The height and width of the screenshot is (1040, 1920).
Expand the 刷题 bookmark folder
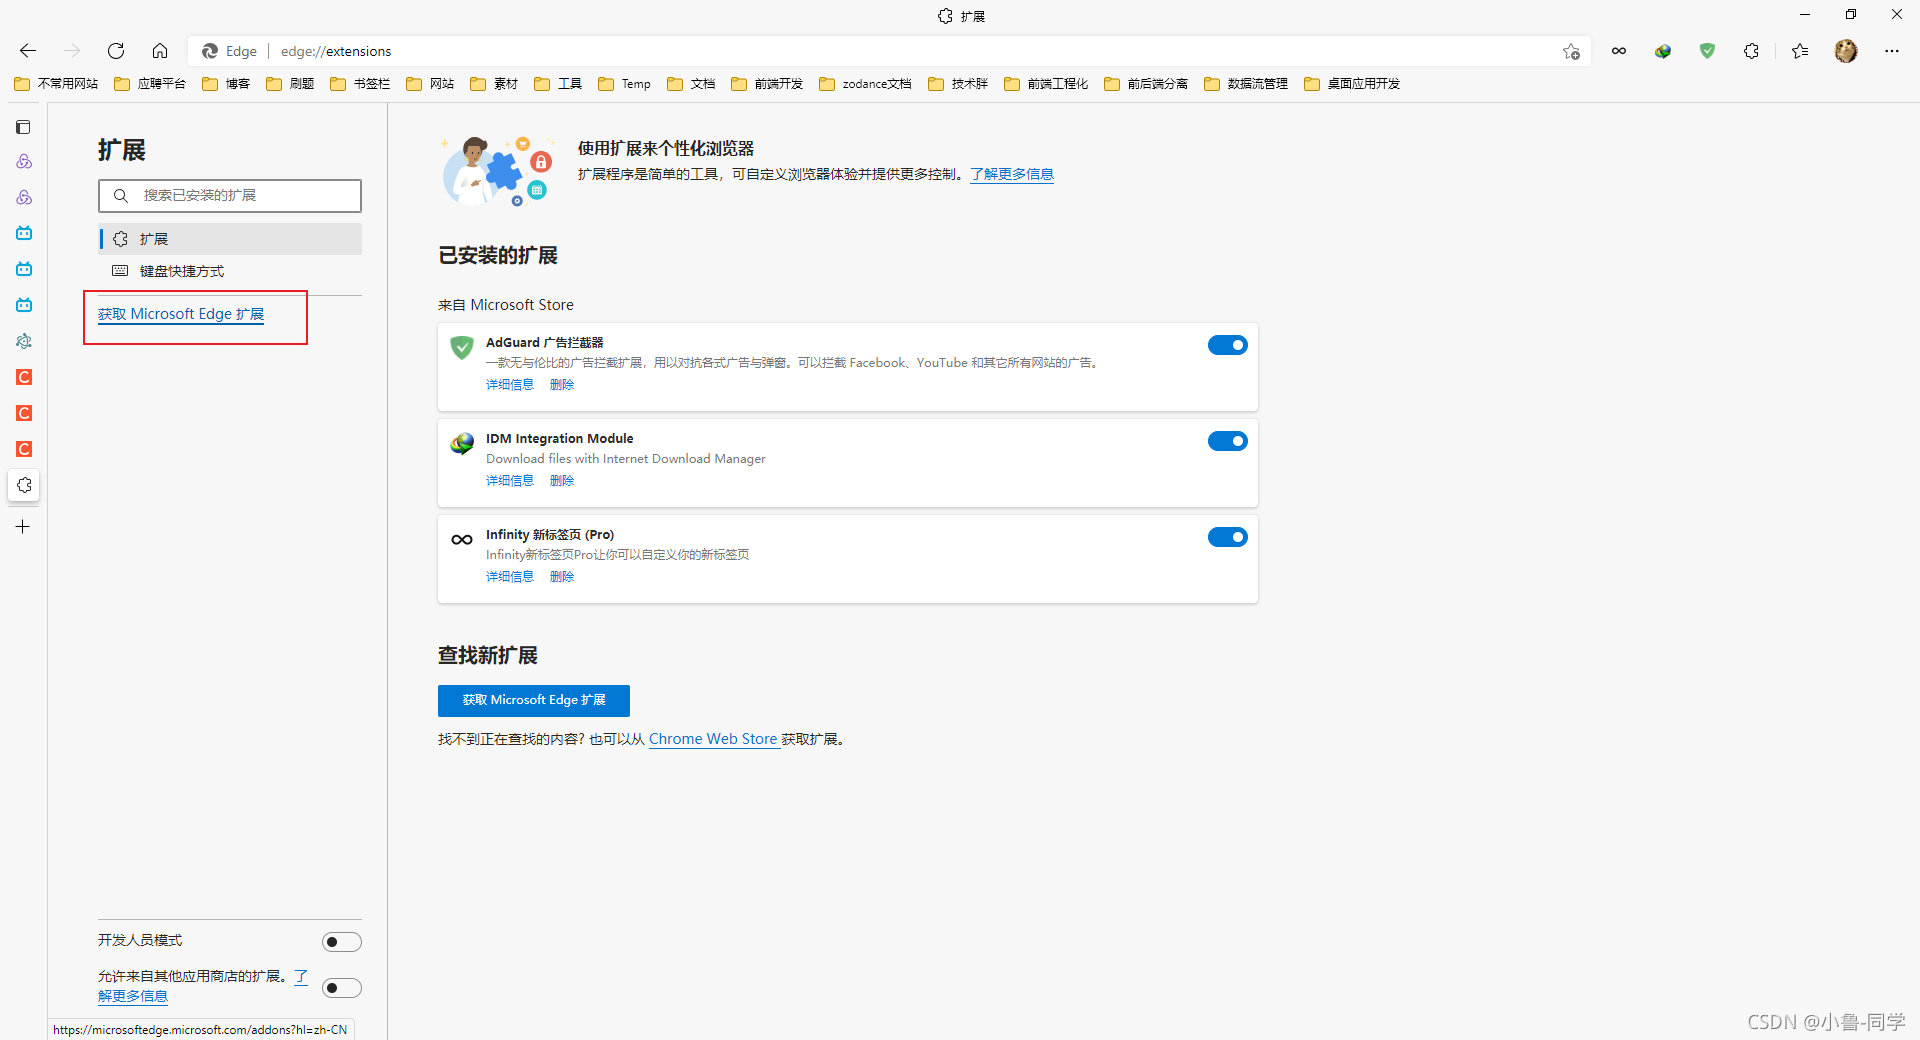[x=290, y=84]
